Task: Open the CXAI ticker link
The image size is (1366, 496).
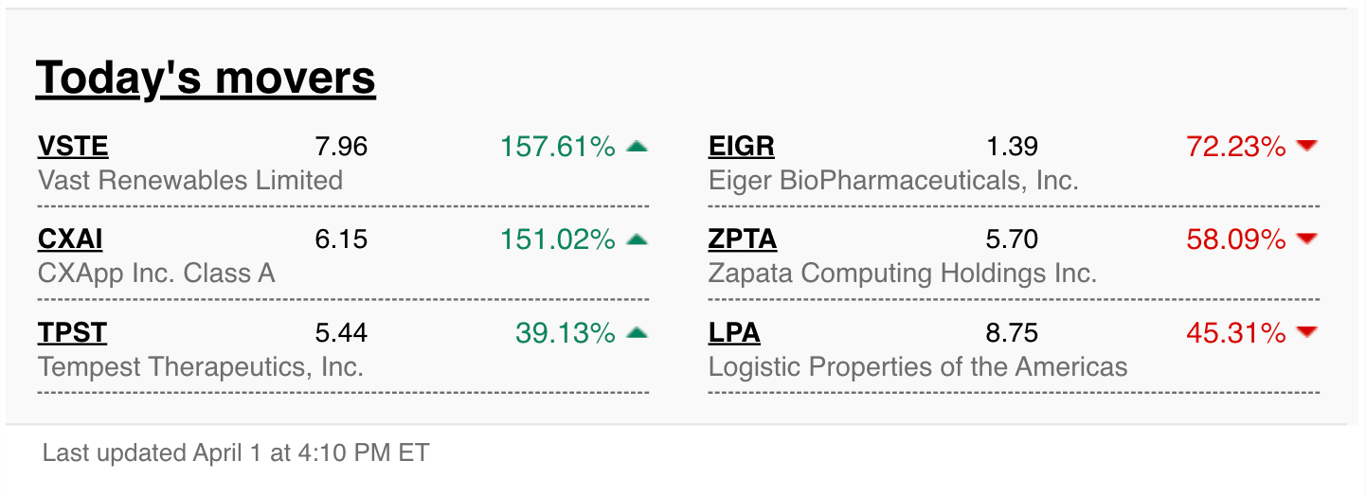Action: pos(70,240)
